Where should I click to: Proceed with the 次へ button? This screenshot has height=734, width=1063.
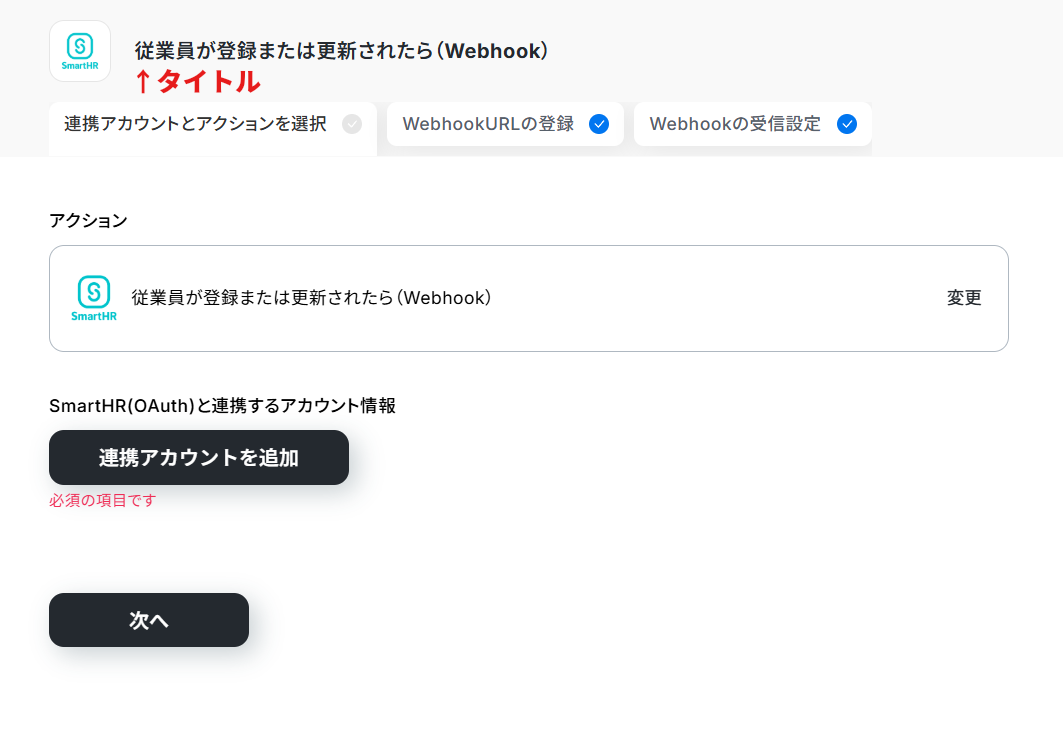pos(148,620)
